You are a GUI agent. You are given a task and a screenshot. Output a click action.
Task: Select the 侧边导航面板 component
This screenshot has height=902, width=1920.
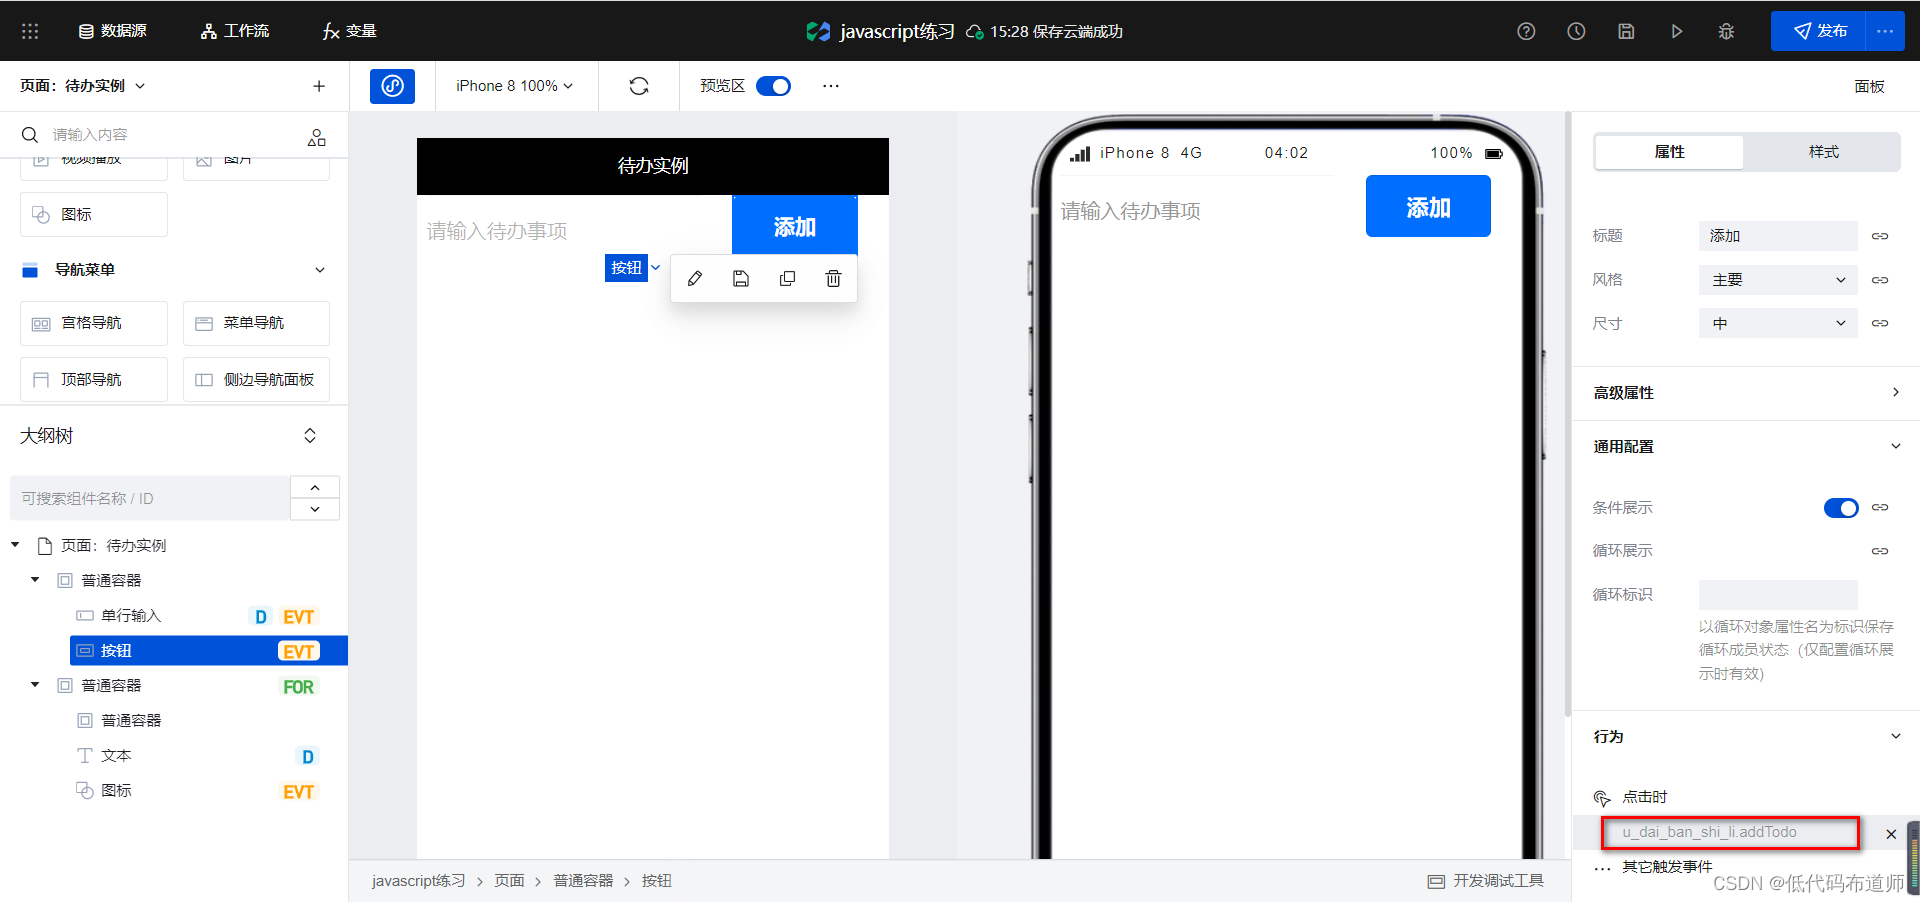click(256, 380)
